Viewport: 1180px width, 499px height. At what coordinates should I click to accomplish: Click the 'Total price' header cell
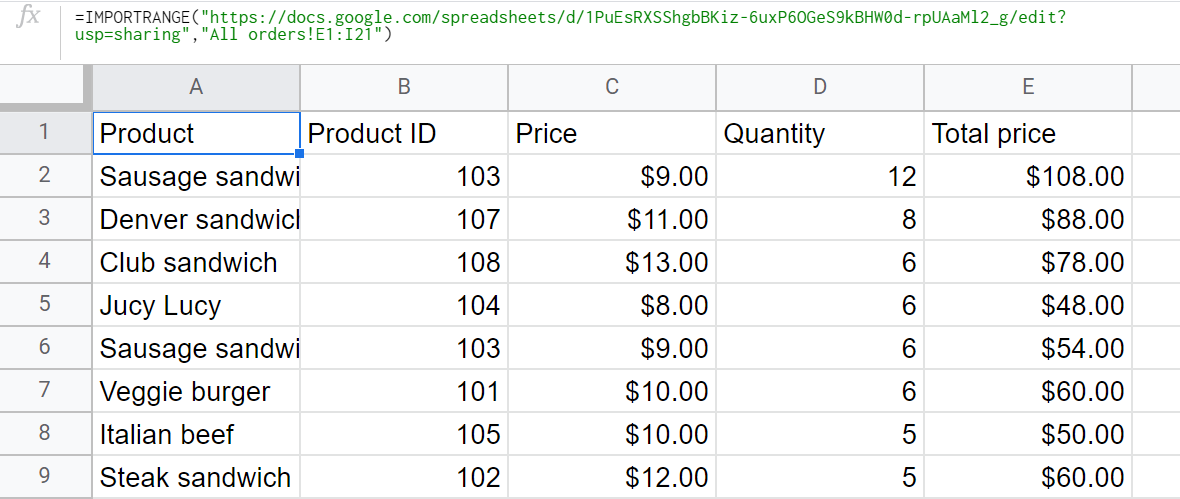[1028, 133]
